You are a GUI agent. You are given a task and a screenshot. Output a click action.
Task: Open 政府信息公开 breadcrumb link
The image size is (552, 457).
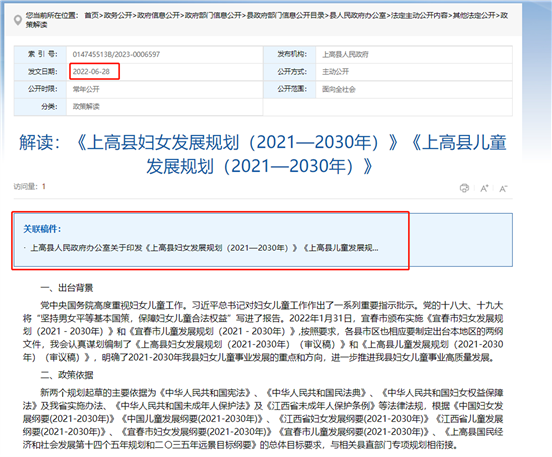[158, 15]
